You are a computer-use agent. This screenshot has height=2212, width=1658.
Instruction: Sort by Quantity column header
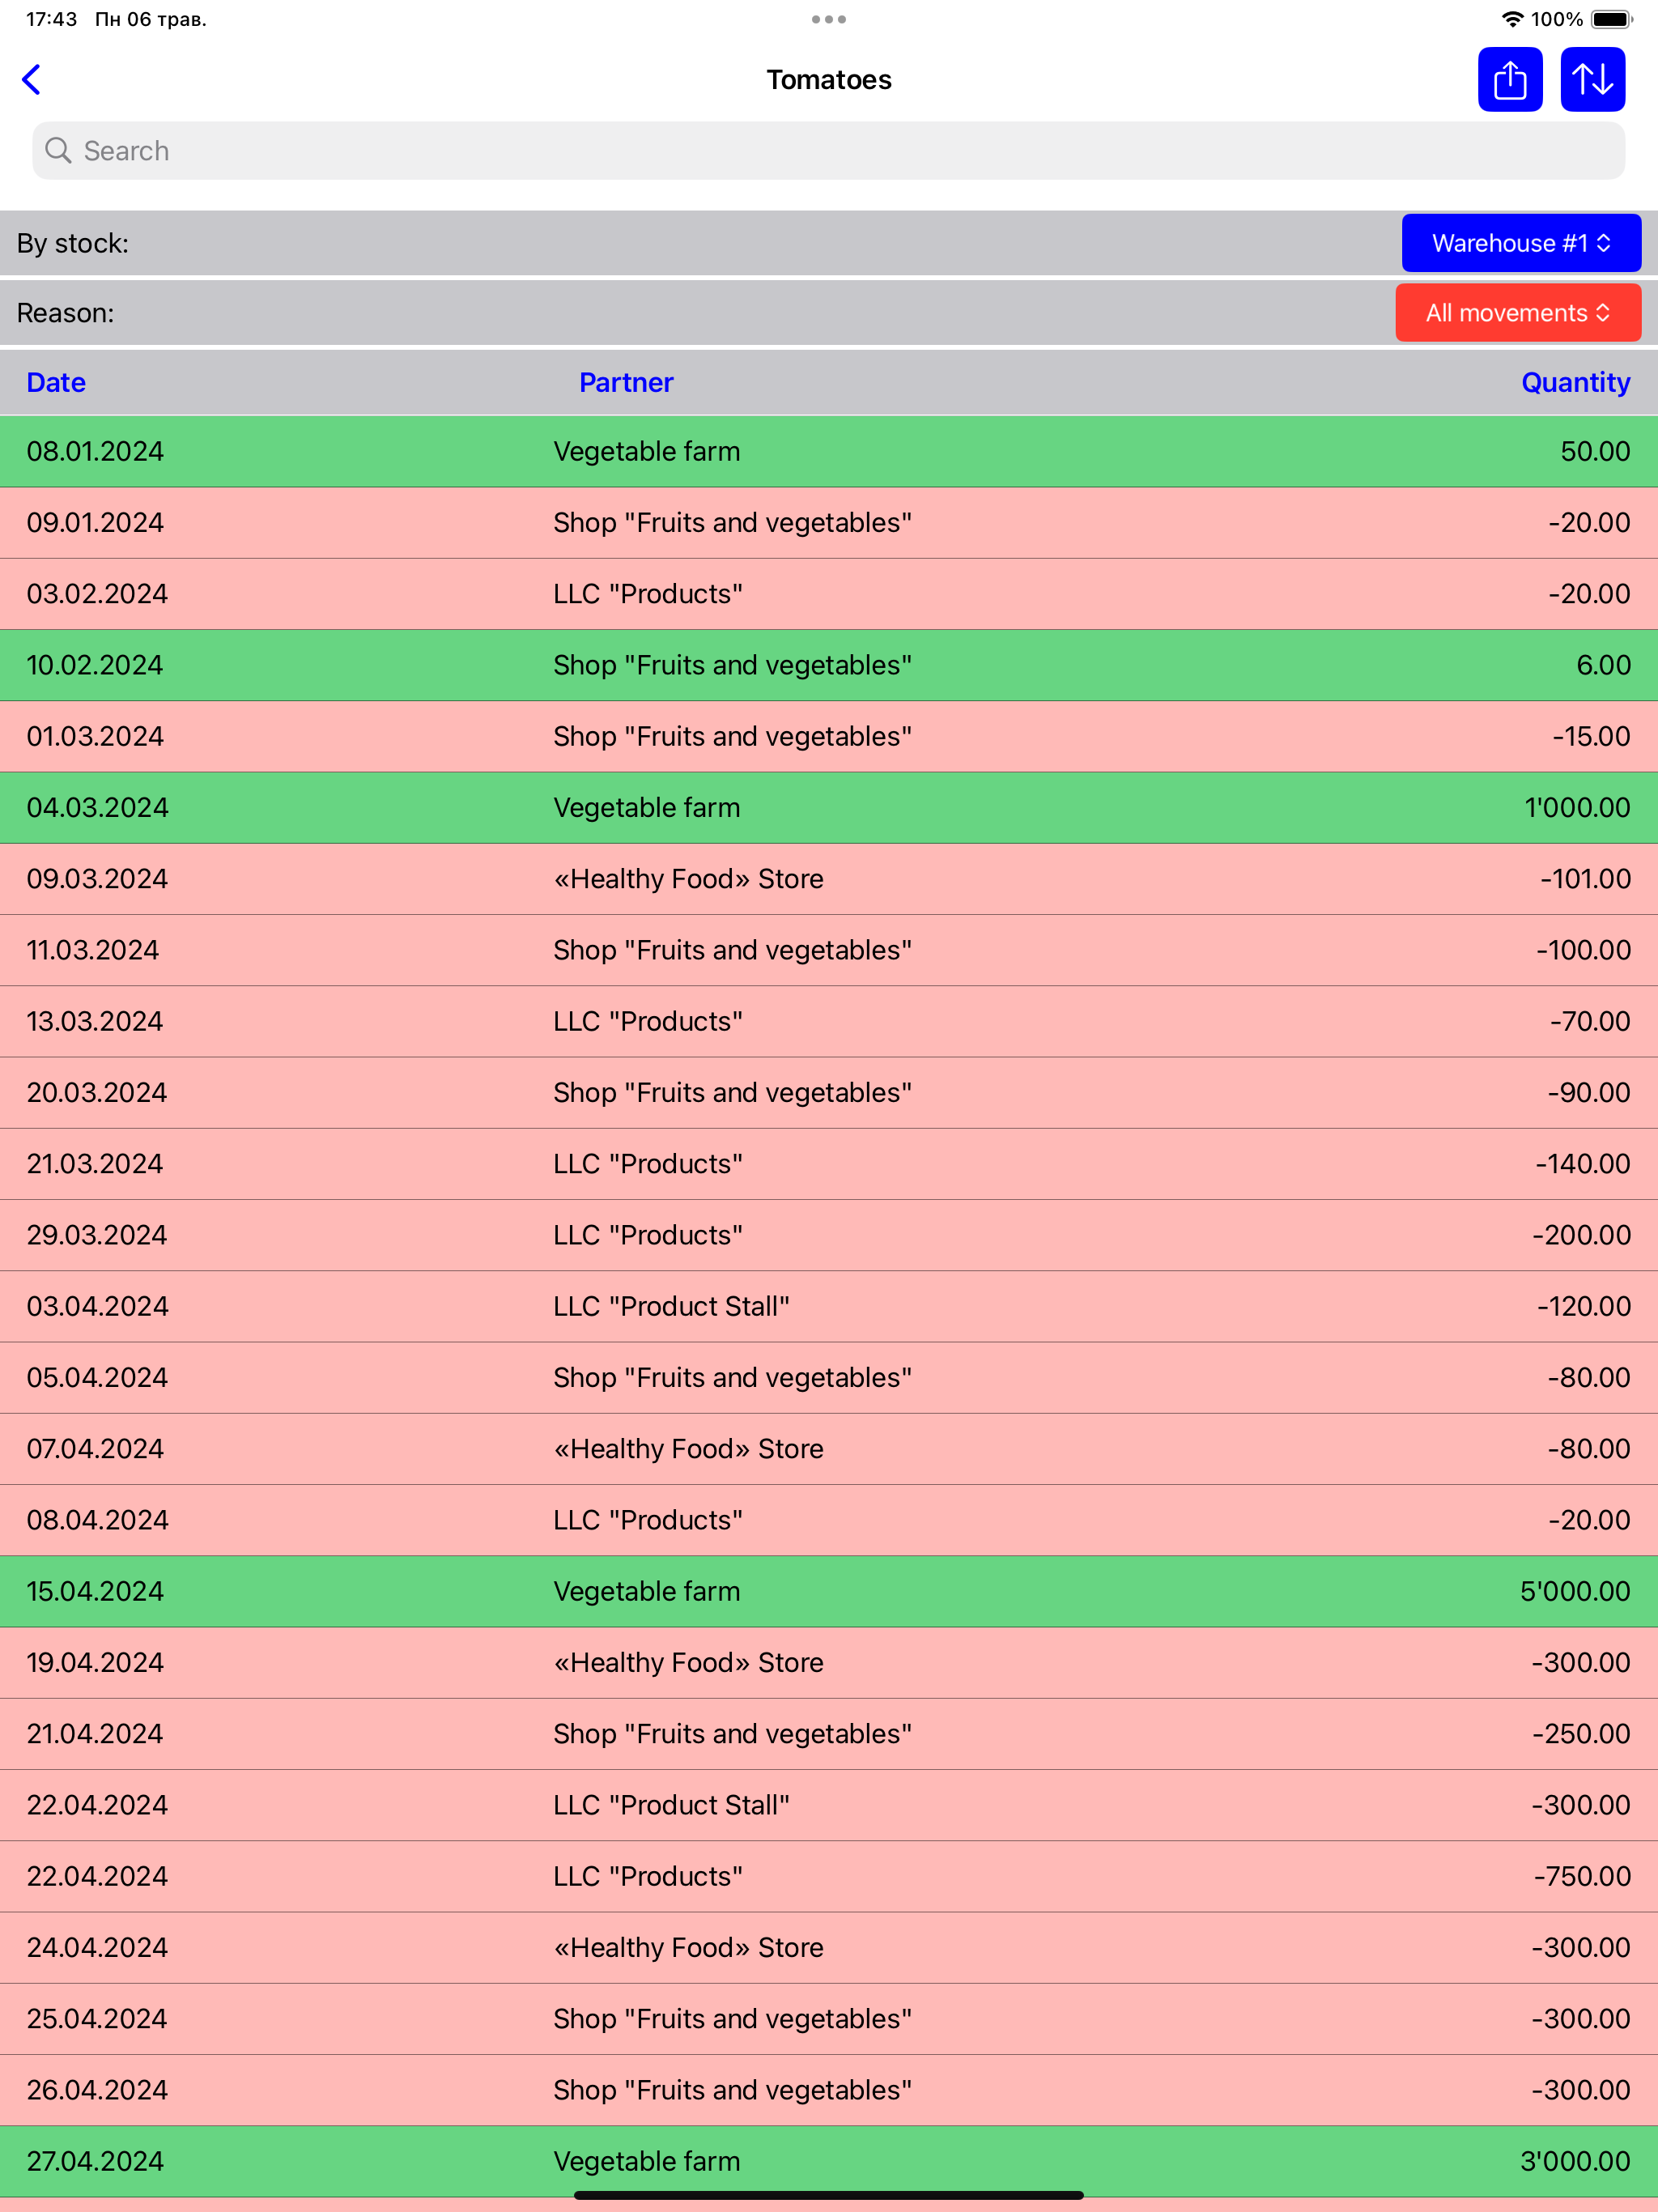coord(1575,382)
